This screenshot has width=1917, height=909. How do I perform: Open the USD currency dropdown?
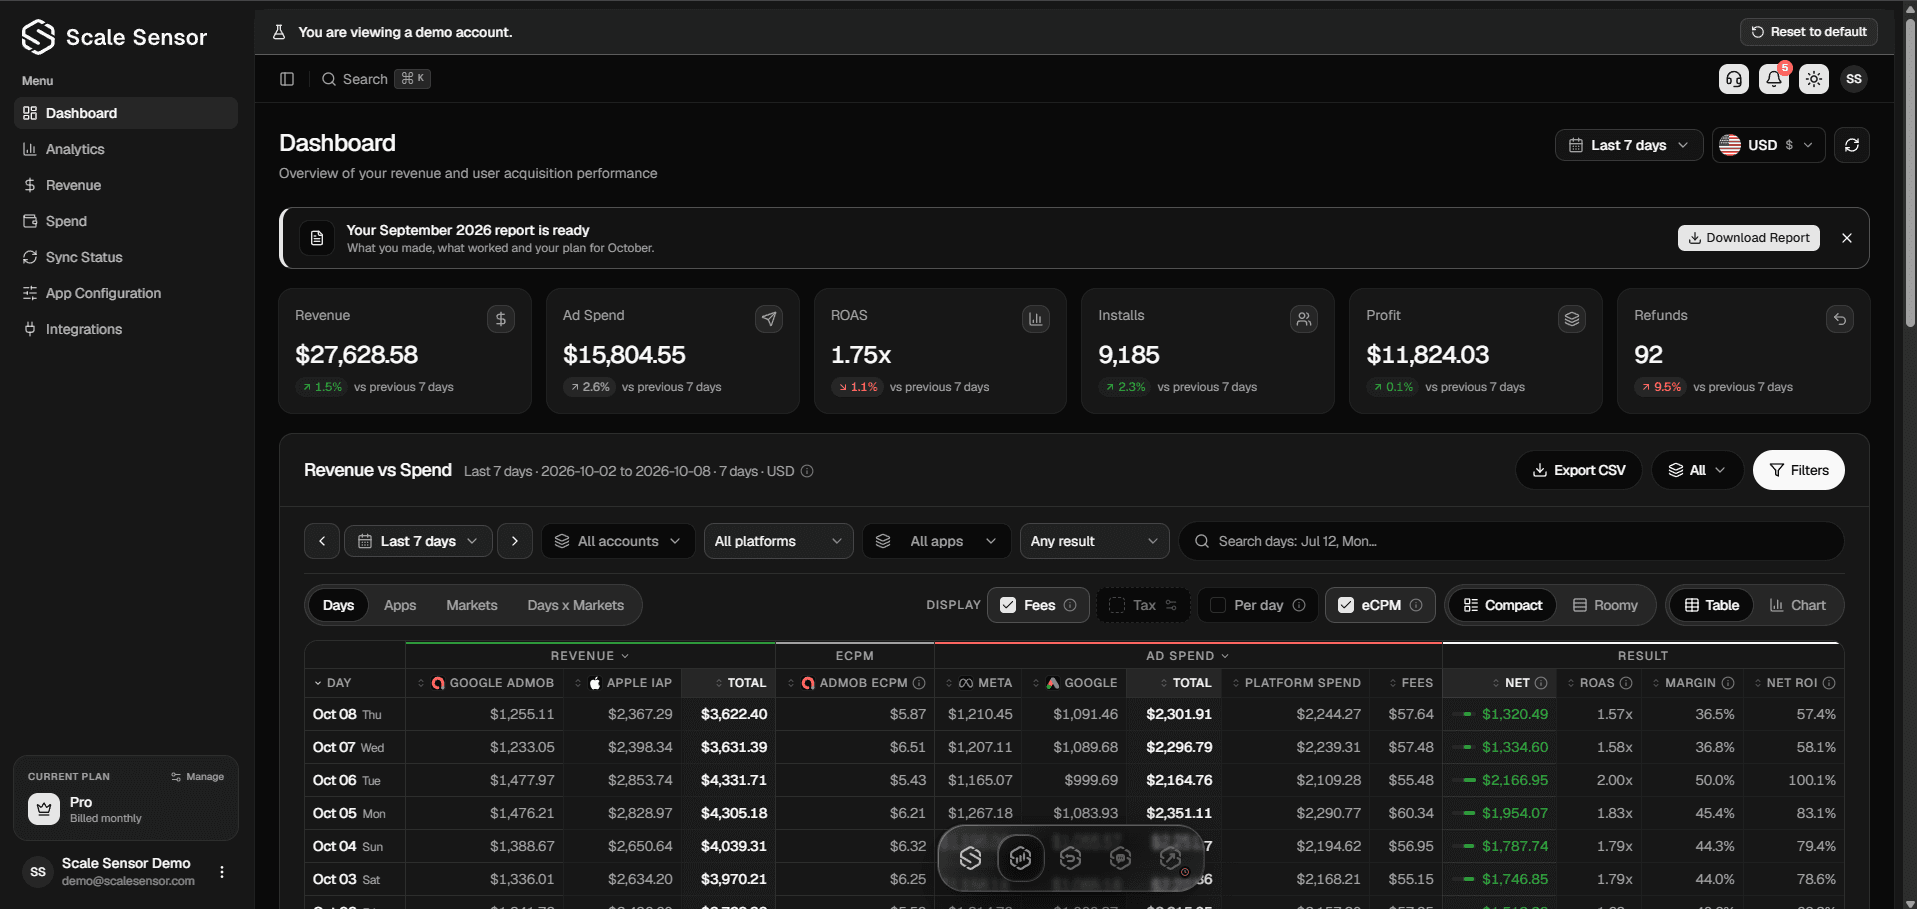(1769, 145)
